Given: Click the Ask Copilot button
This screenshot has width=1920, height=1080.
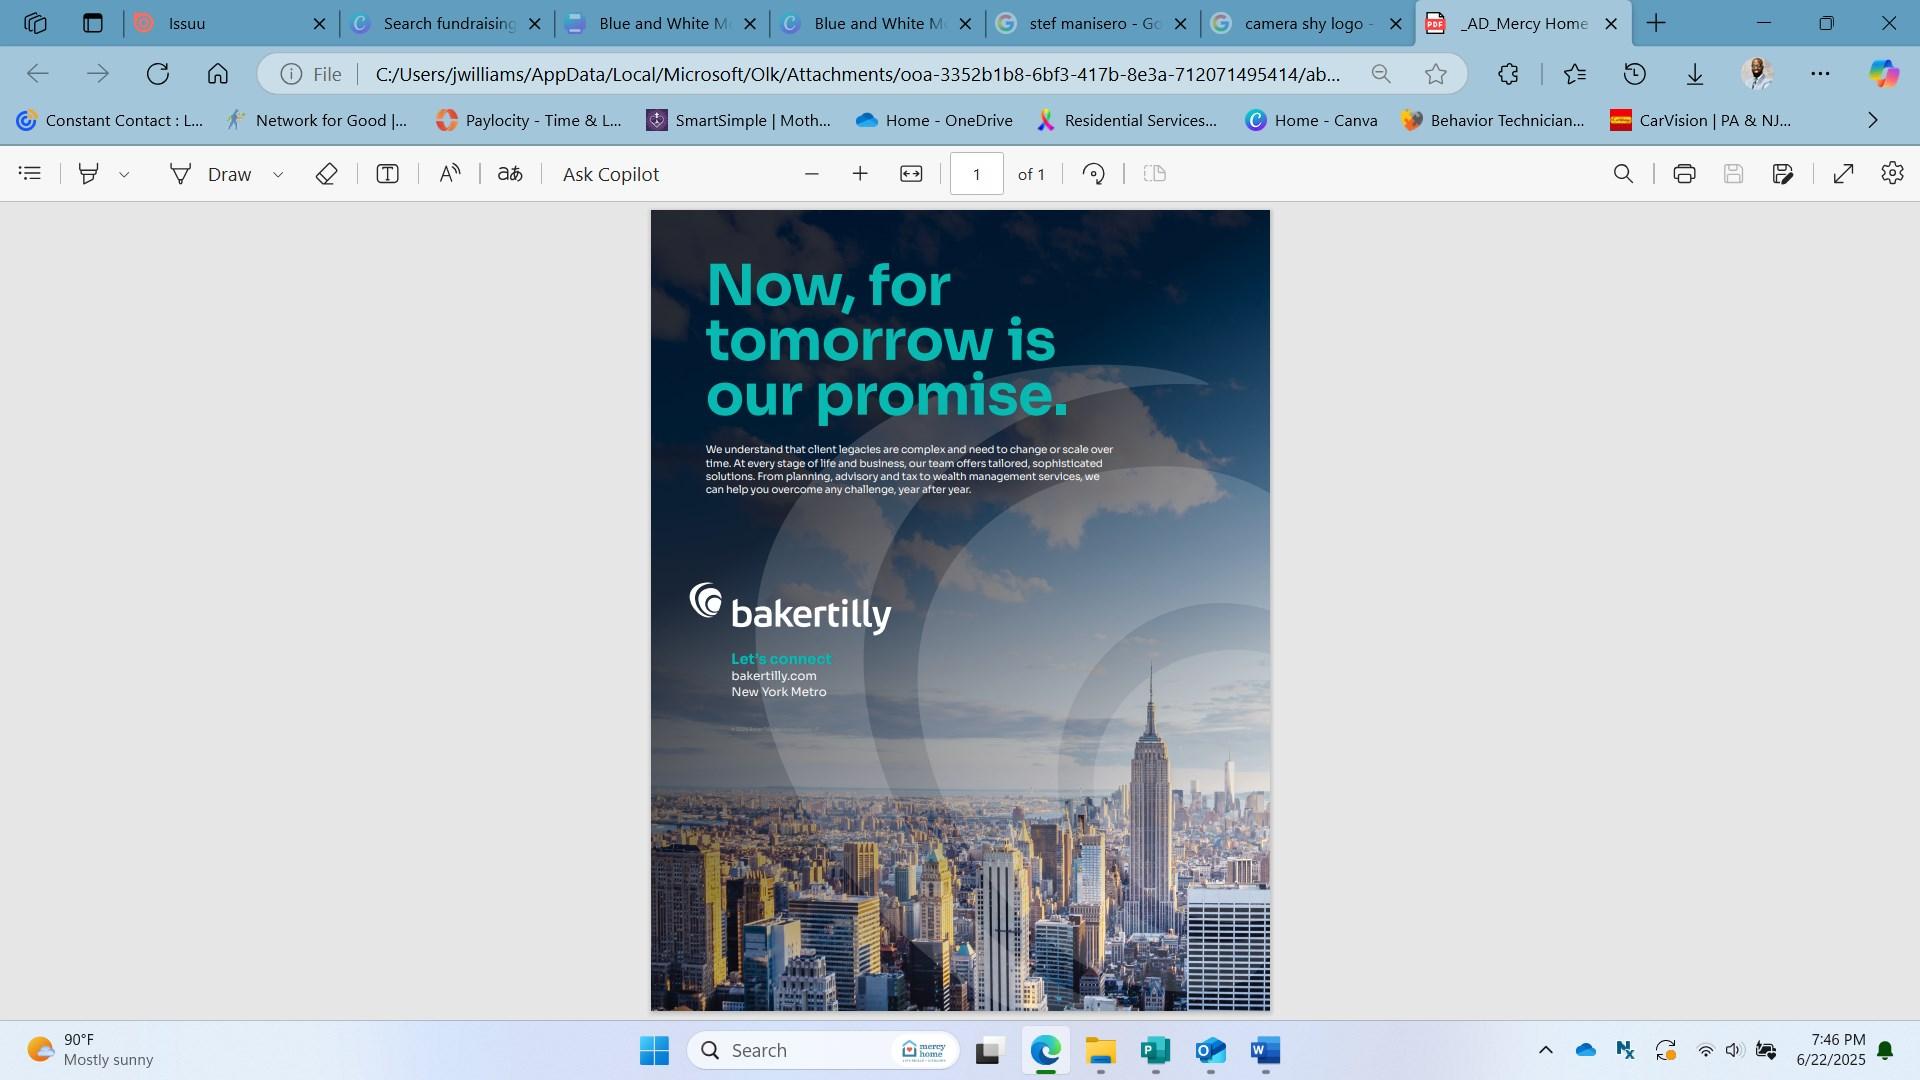Looking at the screenshot, I should click(610, 174).
